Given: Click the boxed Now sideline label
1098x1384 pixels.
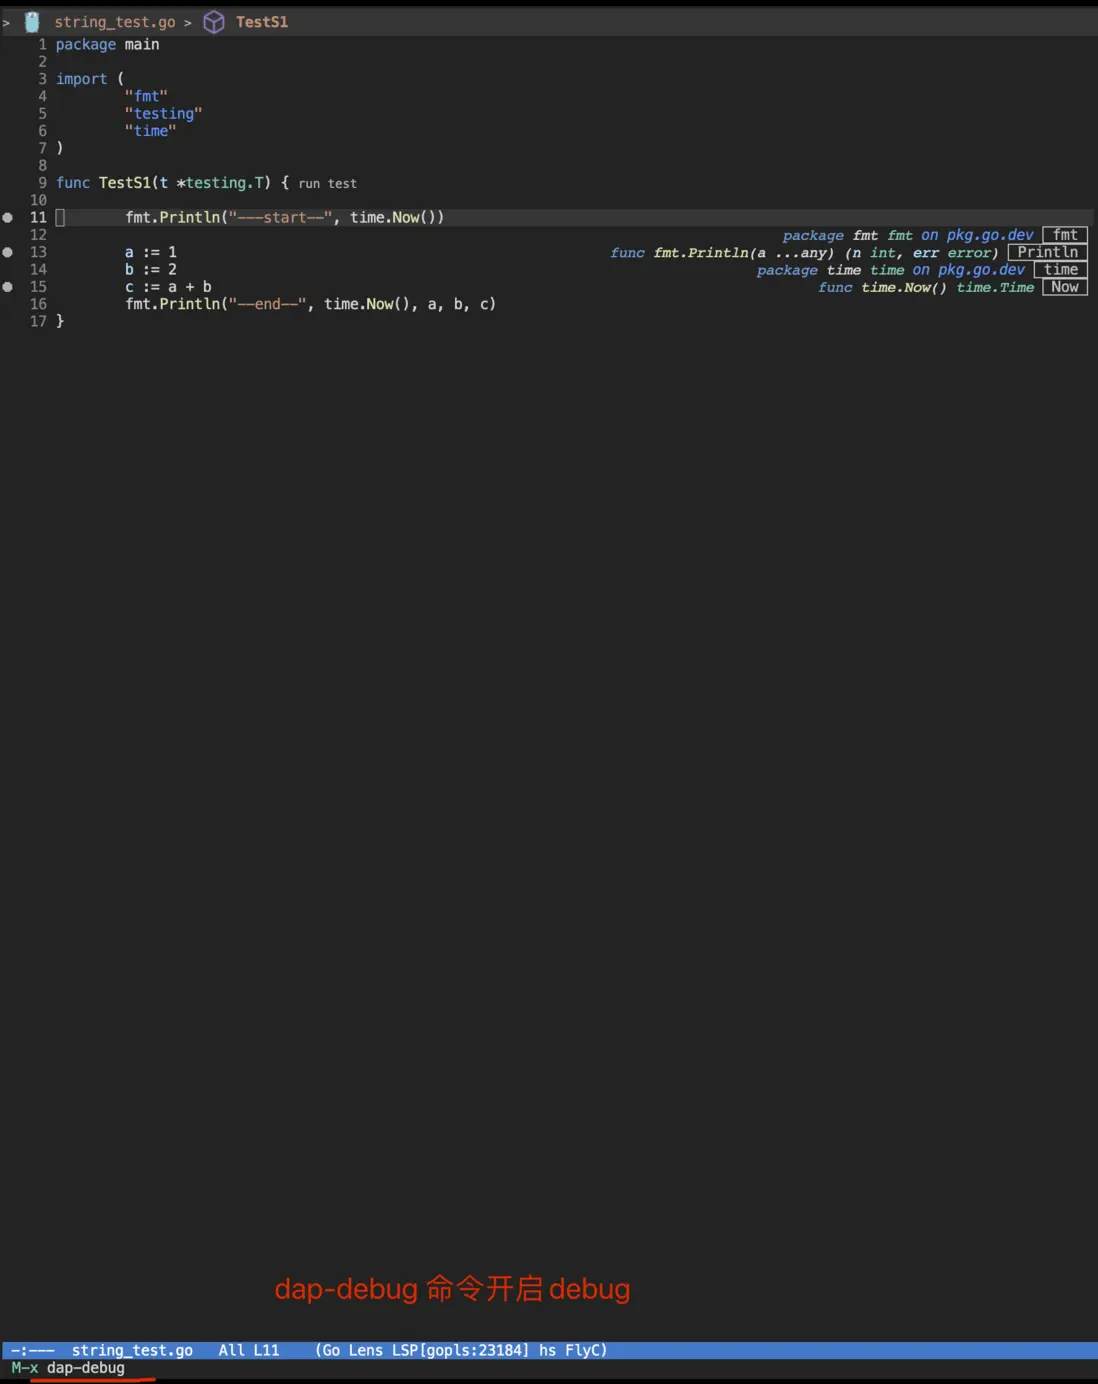Looking at the screenshot, I should coord(1065,287).
